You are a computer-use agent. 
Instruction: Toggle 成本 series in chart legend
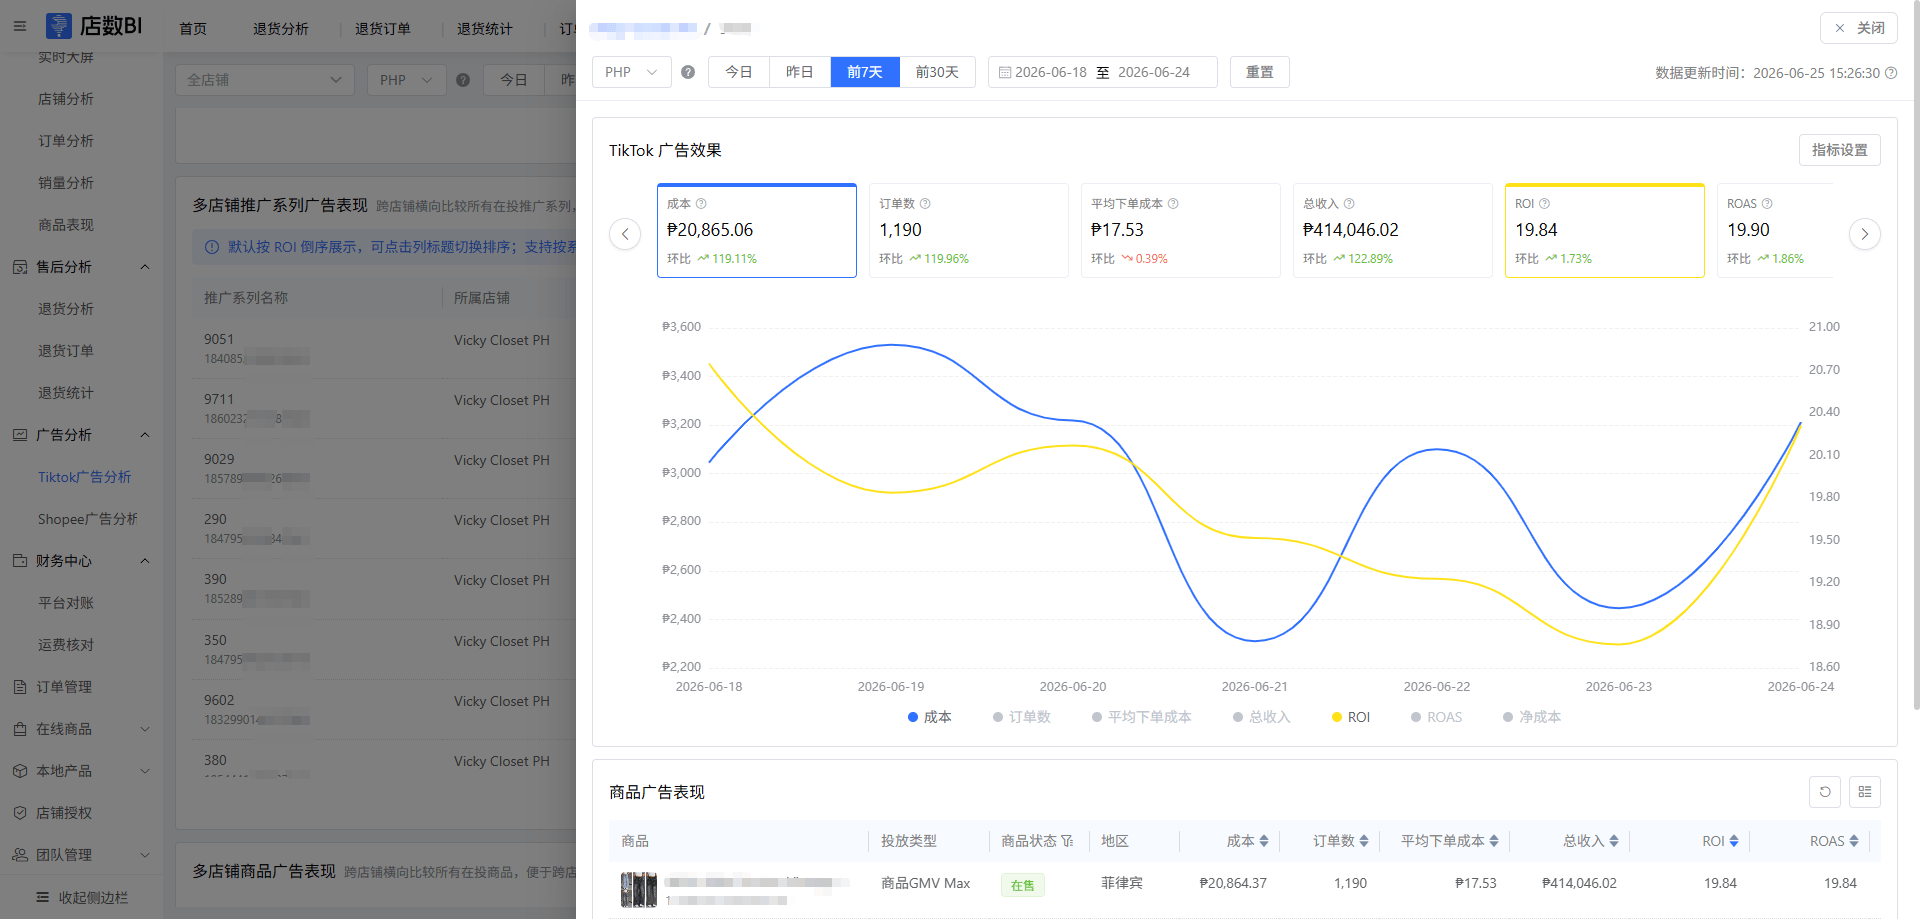(929, 717)
